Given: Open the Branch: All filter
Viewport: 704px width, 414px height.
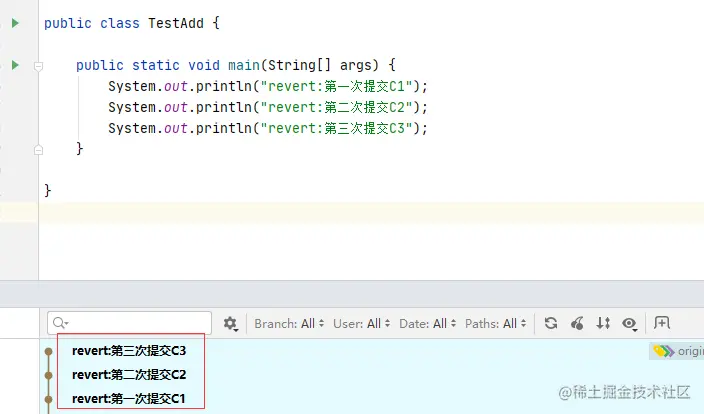Looking at the screenshot, I should point(289,323).
